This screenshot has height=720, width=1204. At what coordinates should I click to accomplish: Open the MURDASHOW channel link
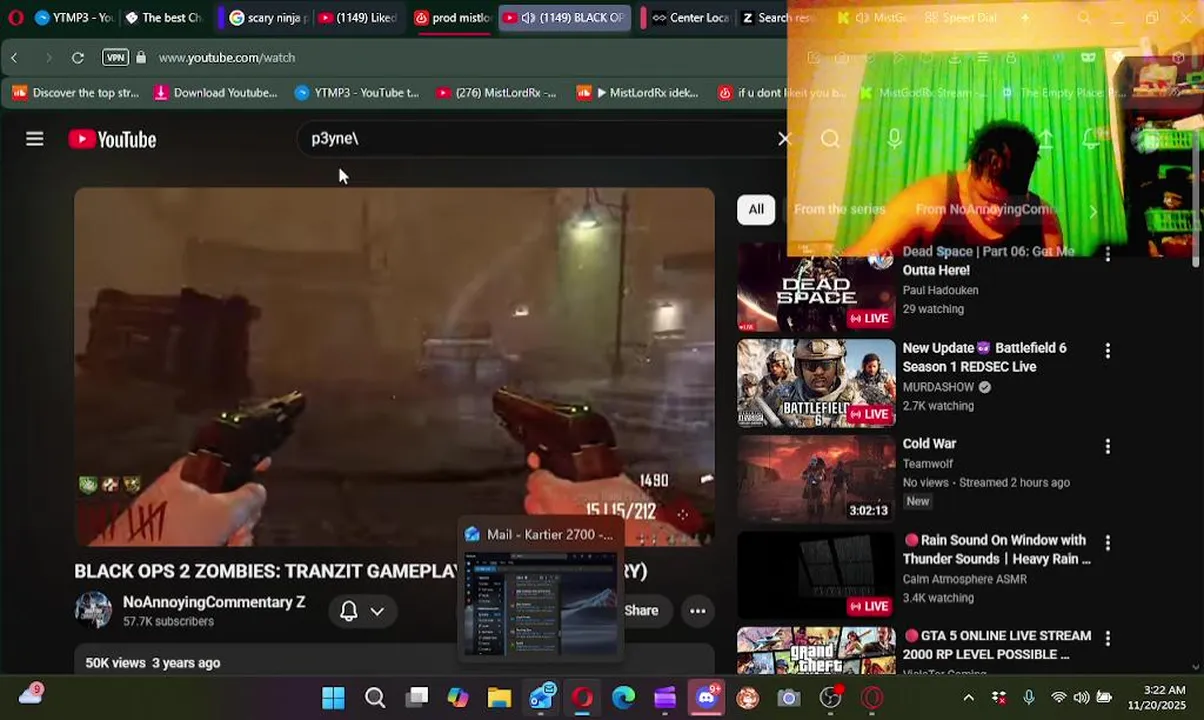(x=938, y=387)
